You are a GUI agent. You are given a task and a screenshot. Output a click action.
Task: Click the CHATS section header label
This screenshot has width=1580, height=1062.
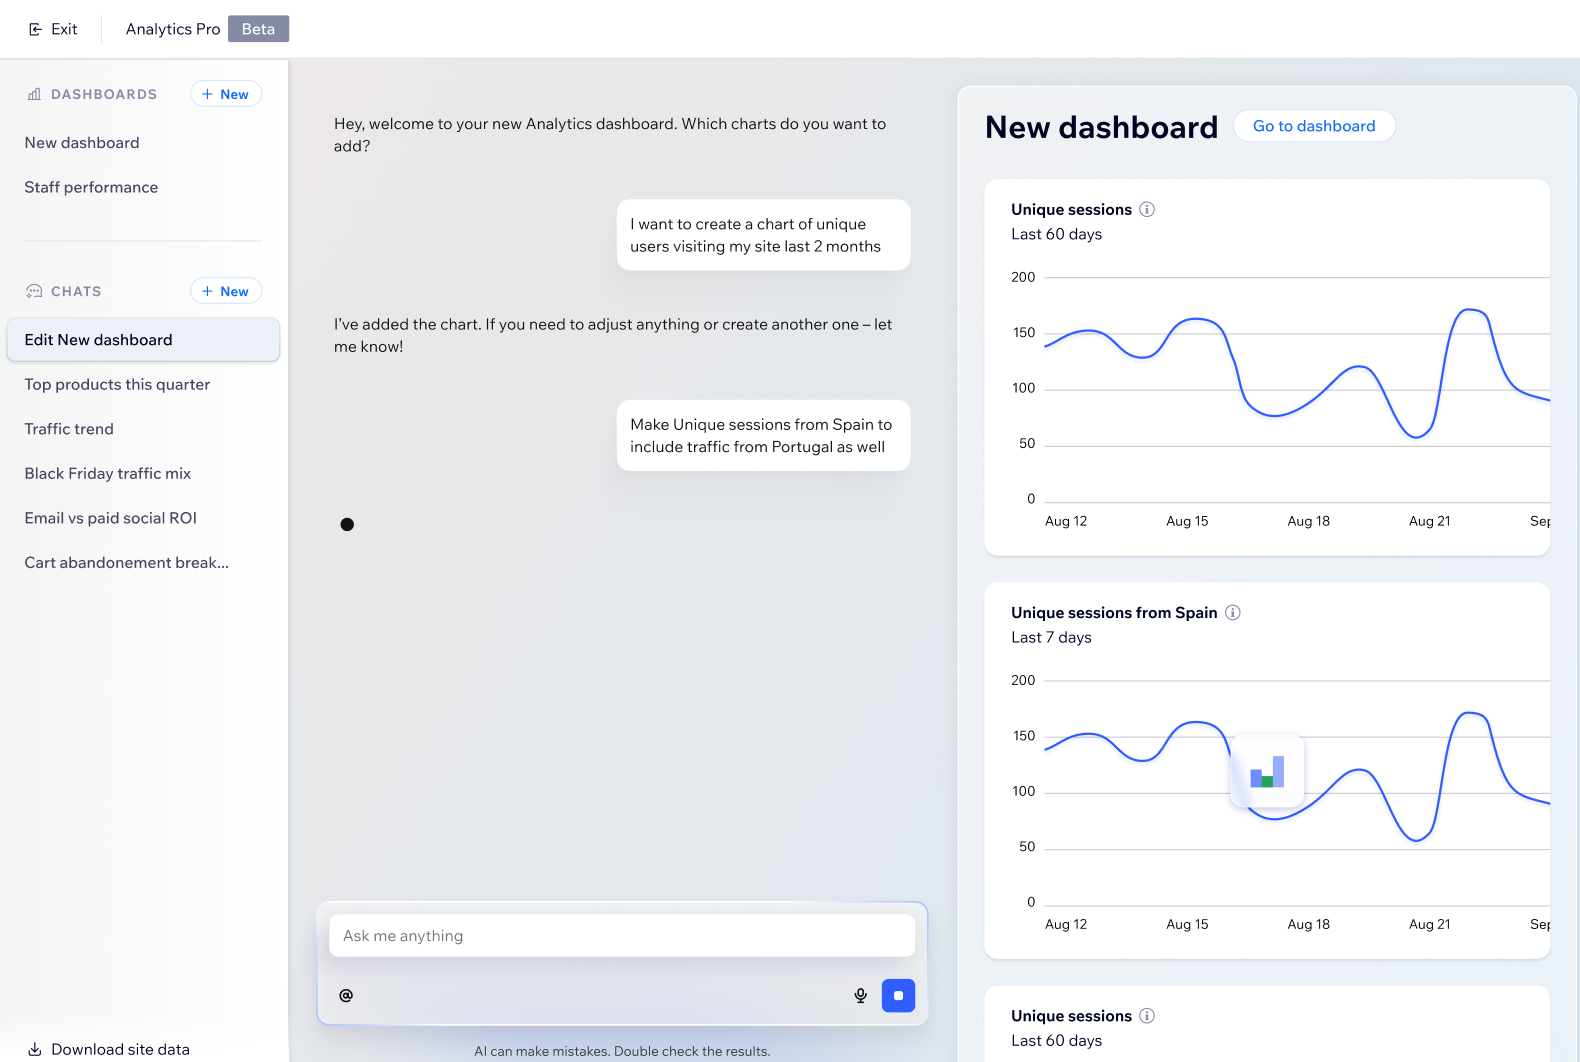76,291
